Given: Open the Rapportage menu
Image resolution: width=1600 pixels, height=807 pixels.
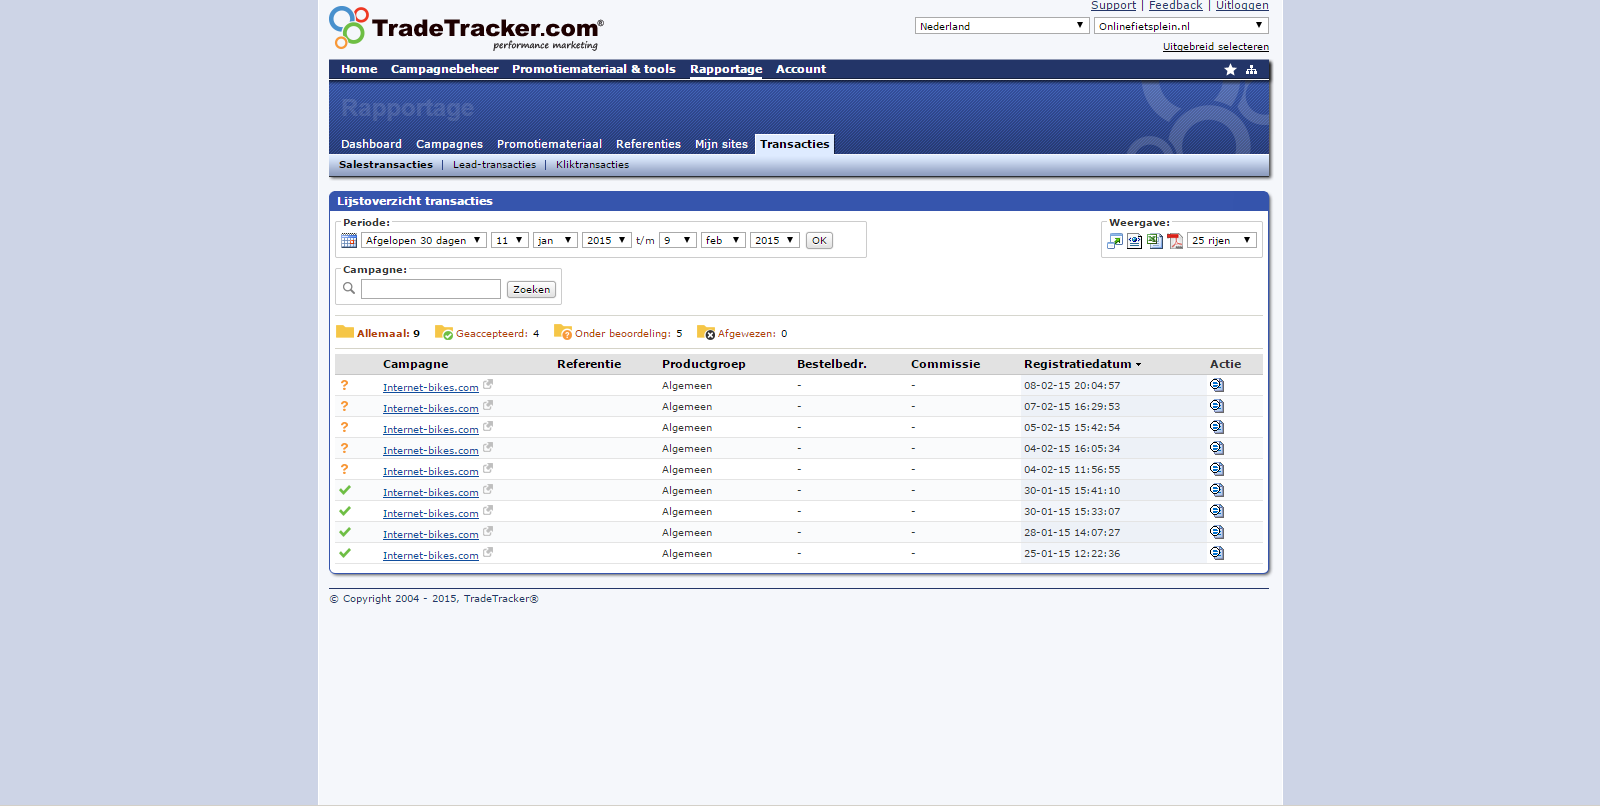Looking at the screenshot, I should click(726, 70).
